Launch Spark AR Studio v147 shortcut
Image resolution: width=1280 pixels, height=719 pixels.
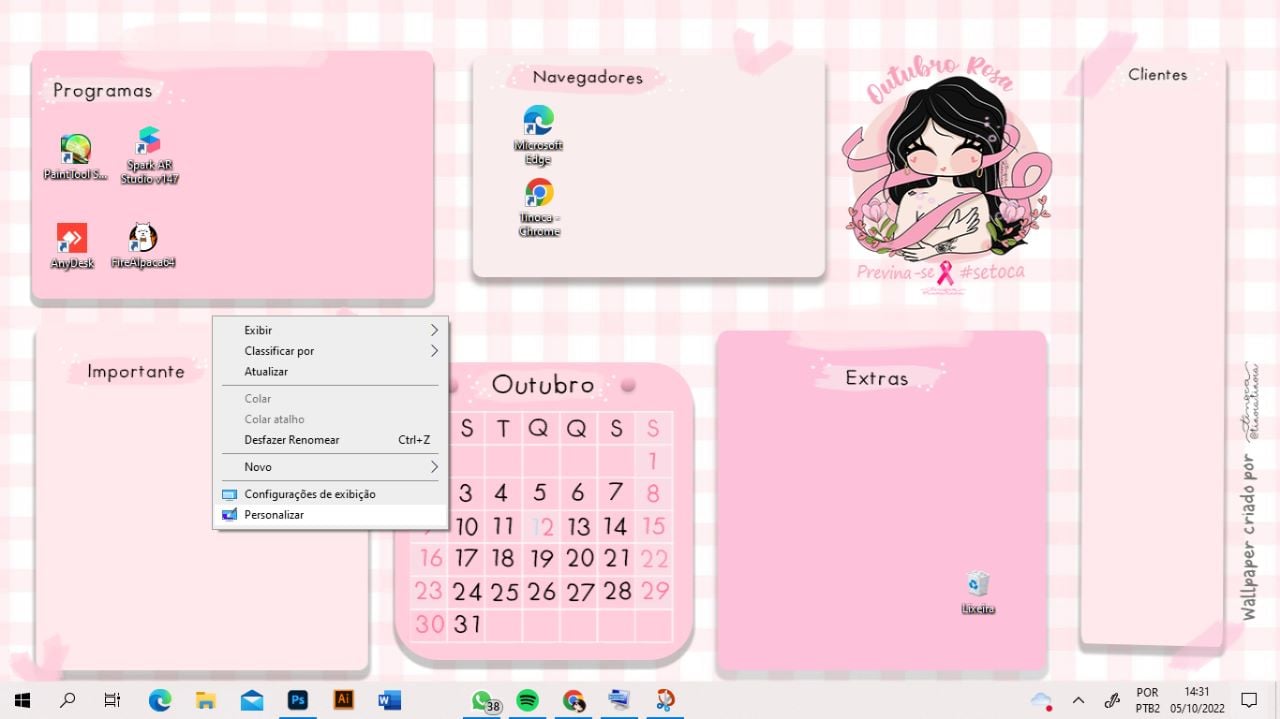(148, 140)
